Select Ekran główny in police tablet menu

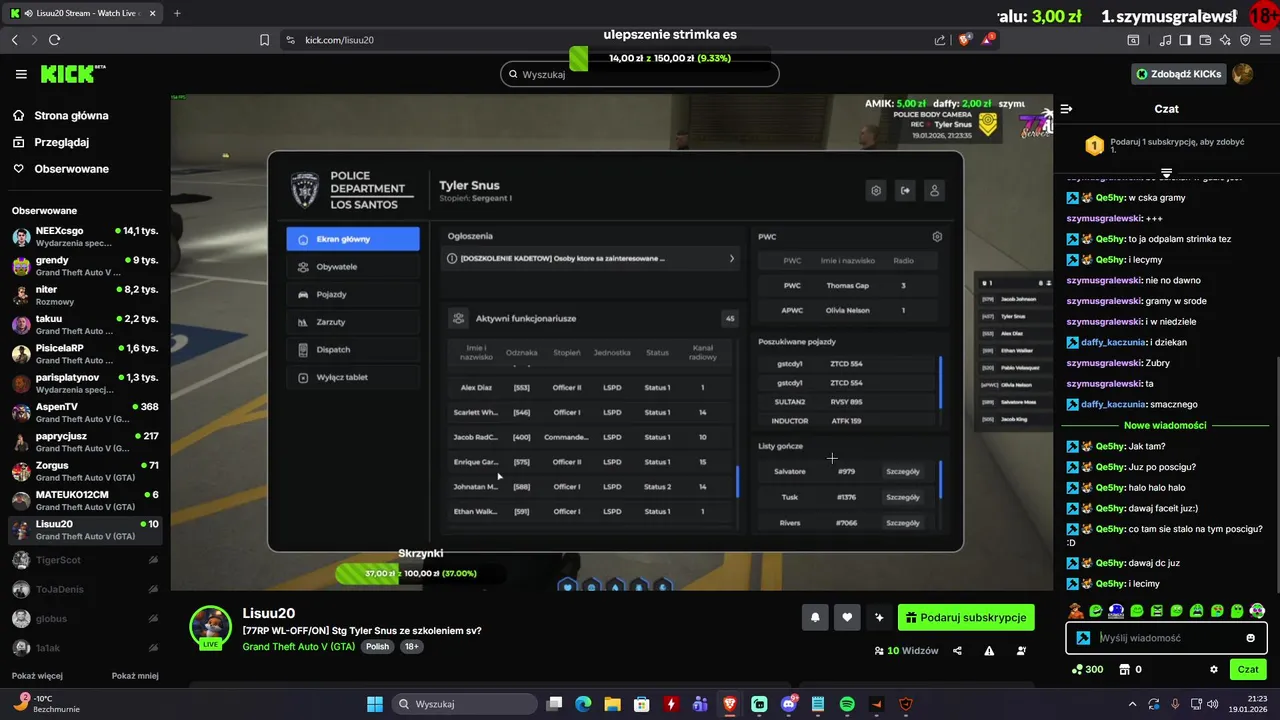(353, 239)
